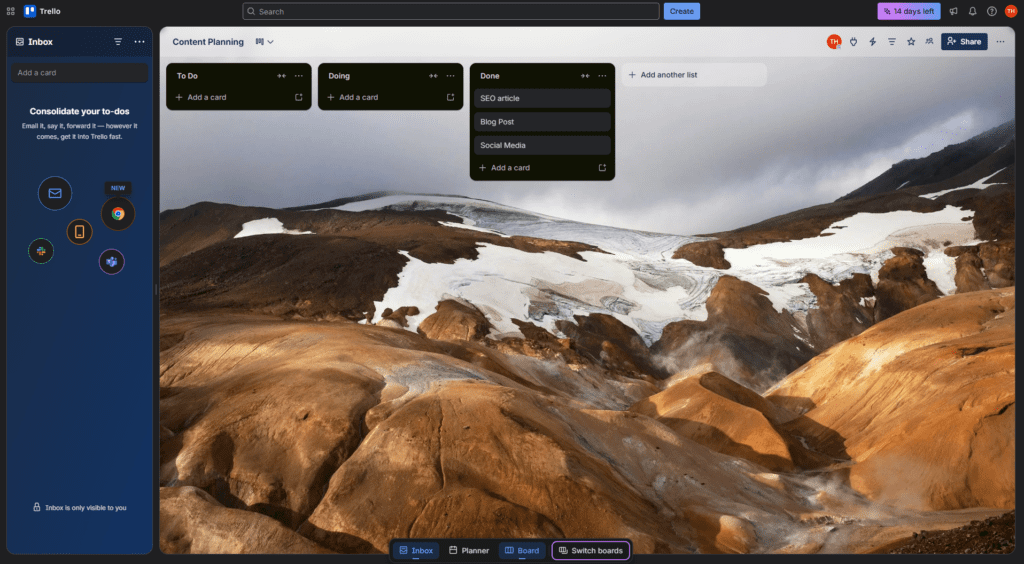Open Inbox more options menu

139,42
